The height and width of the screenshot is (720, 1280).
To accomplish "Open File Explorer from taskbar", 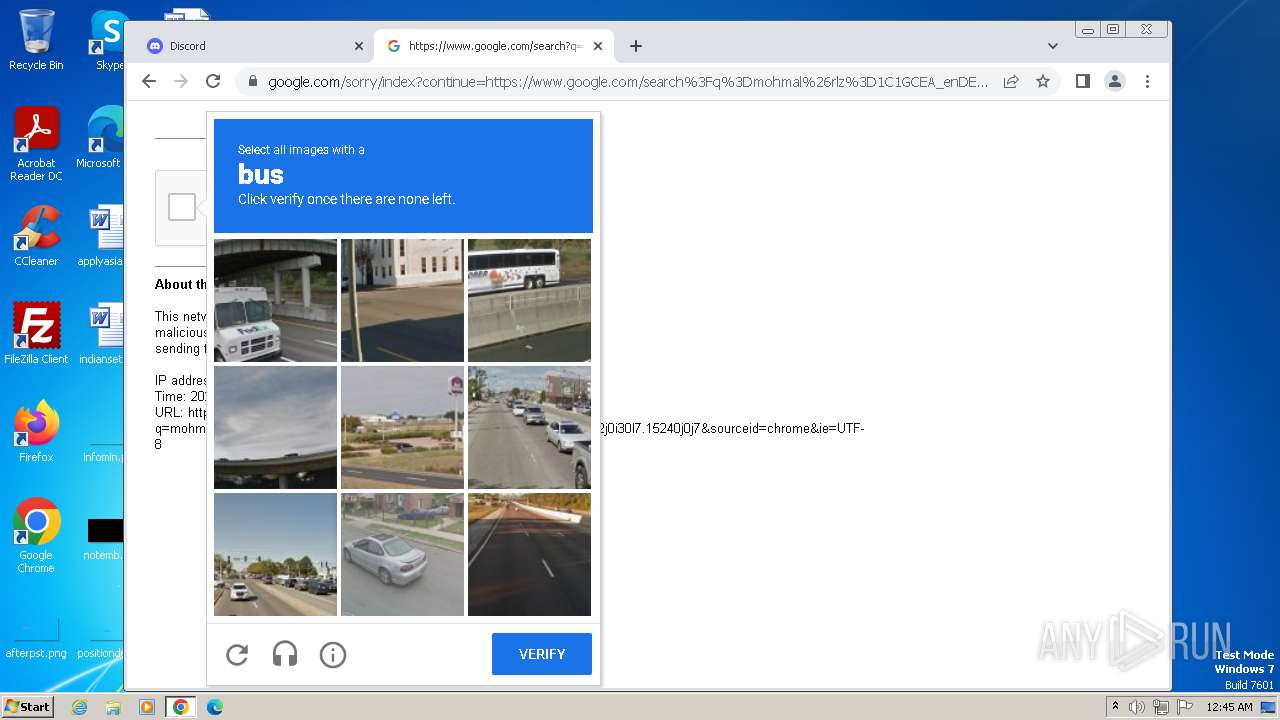I will (113, 707).
